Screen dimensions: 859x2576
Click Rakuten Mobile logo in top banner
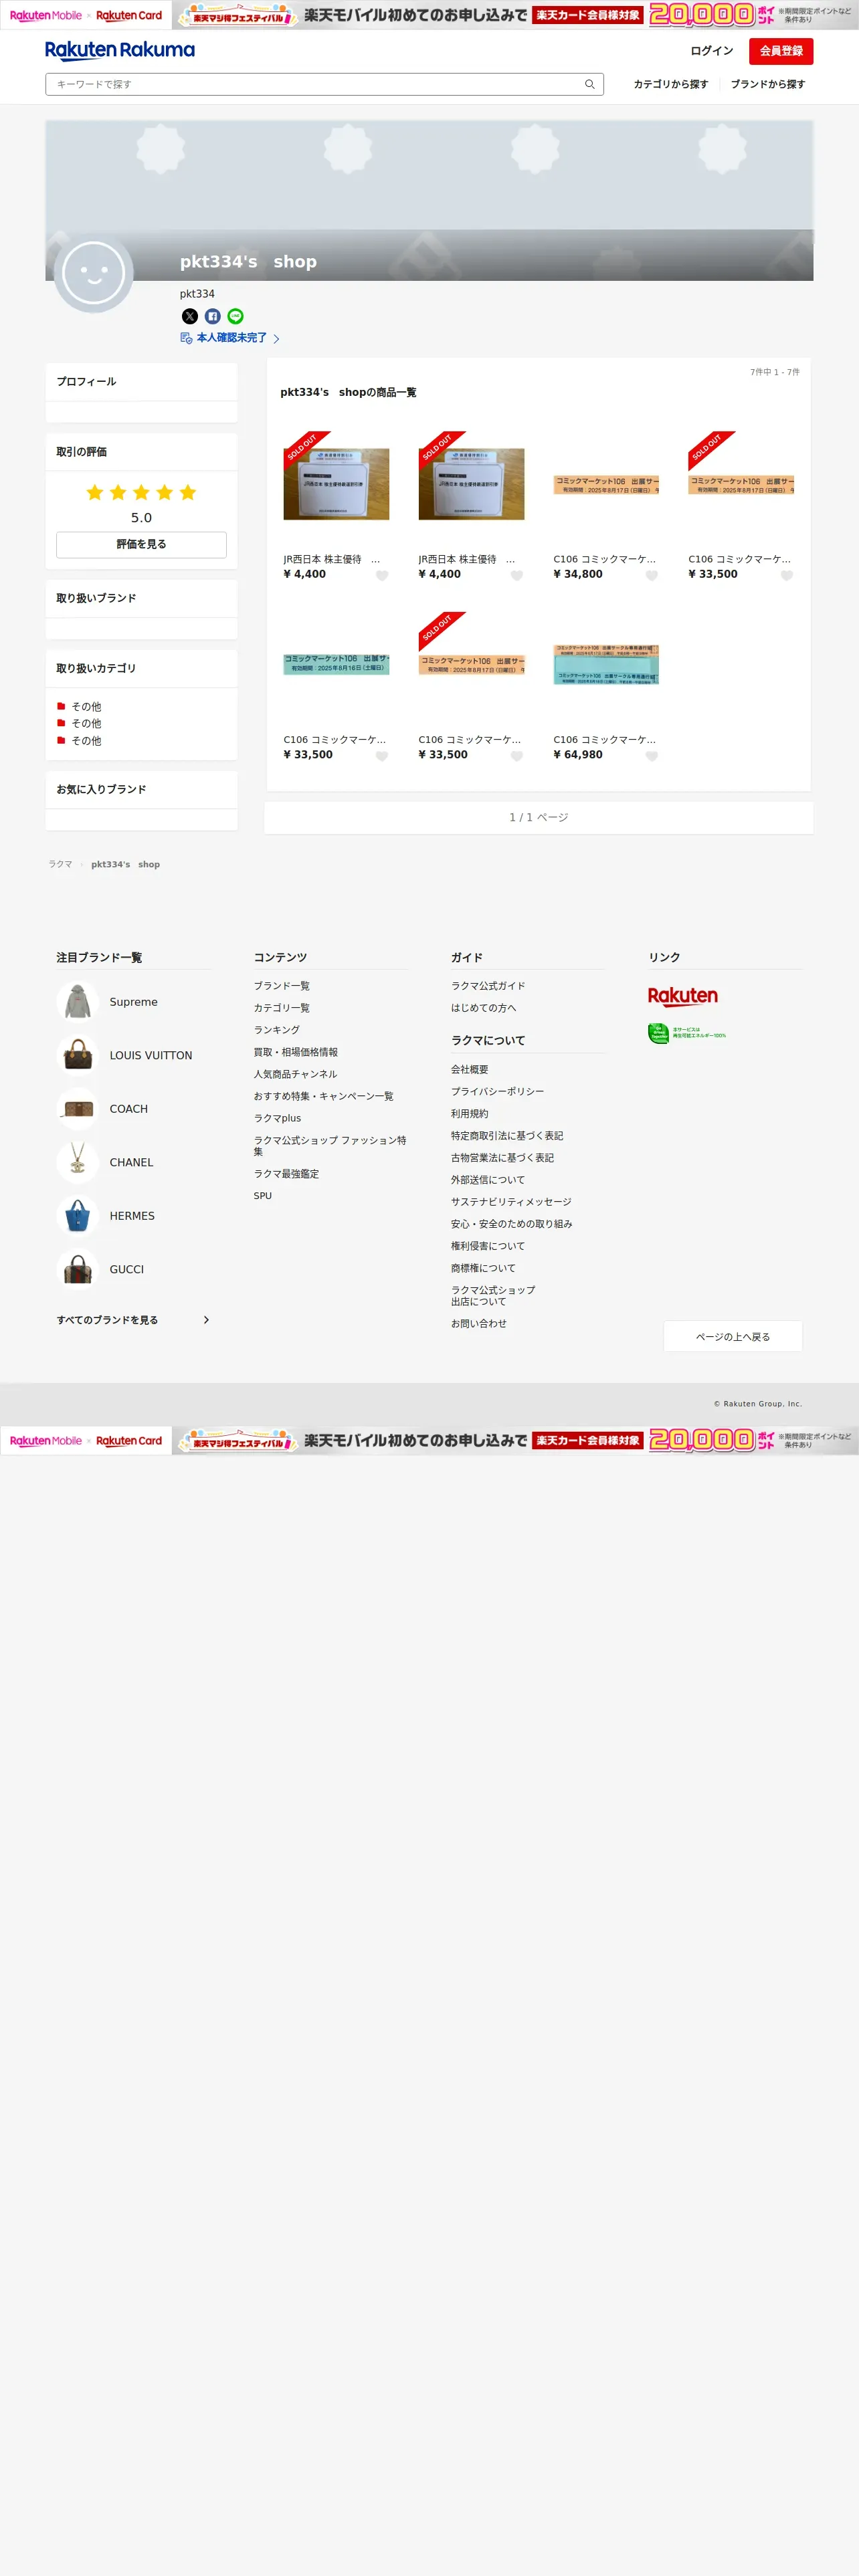point(46,15)
